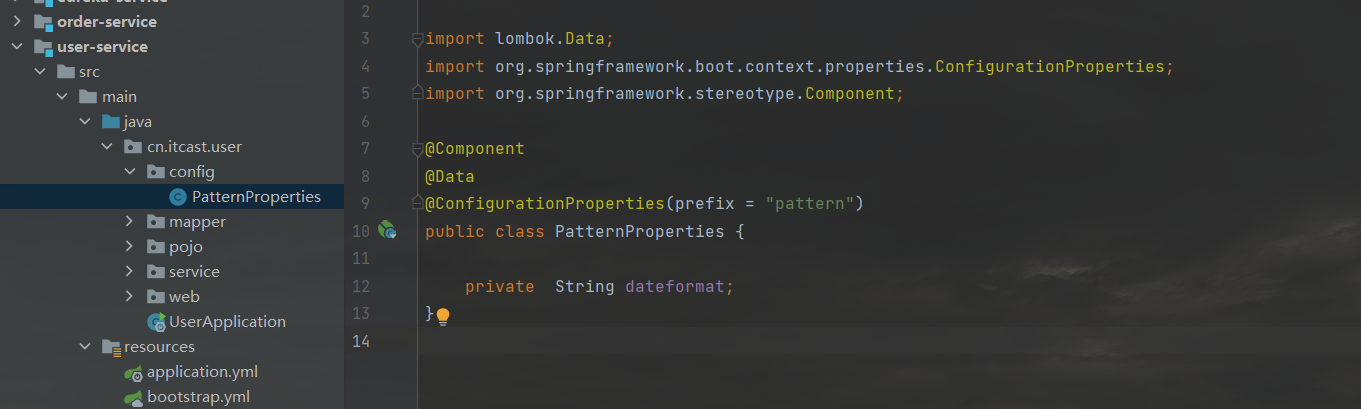Open the PatternProperties class file icon
This screenshot has height=409, width=1361.
point(178,197)
